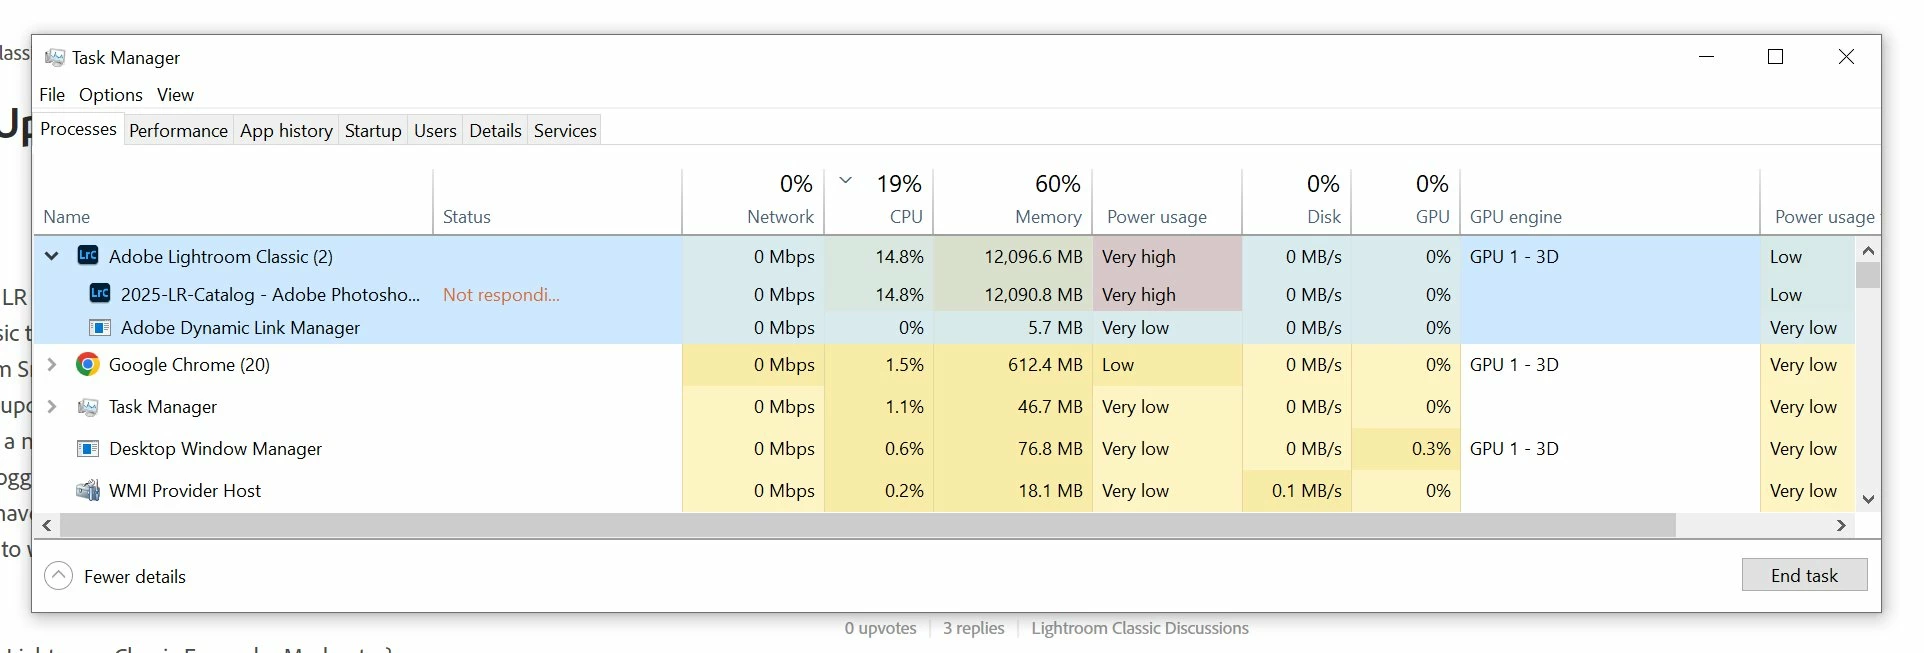
Task: Expand the Task Manager process group
Action: tap(52, 407)
